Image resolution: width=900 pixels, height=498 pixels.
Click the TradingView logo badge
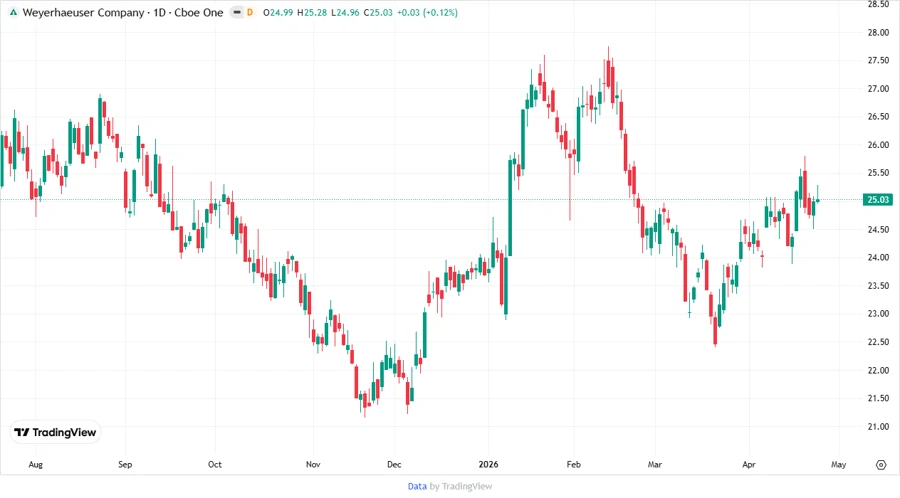click(56, 433)
